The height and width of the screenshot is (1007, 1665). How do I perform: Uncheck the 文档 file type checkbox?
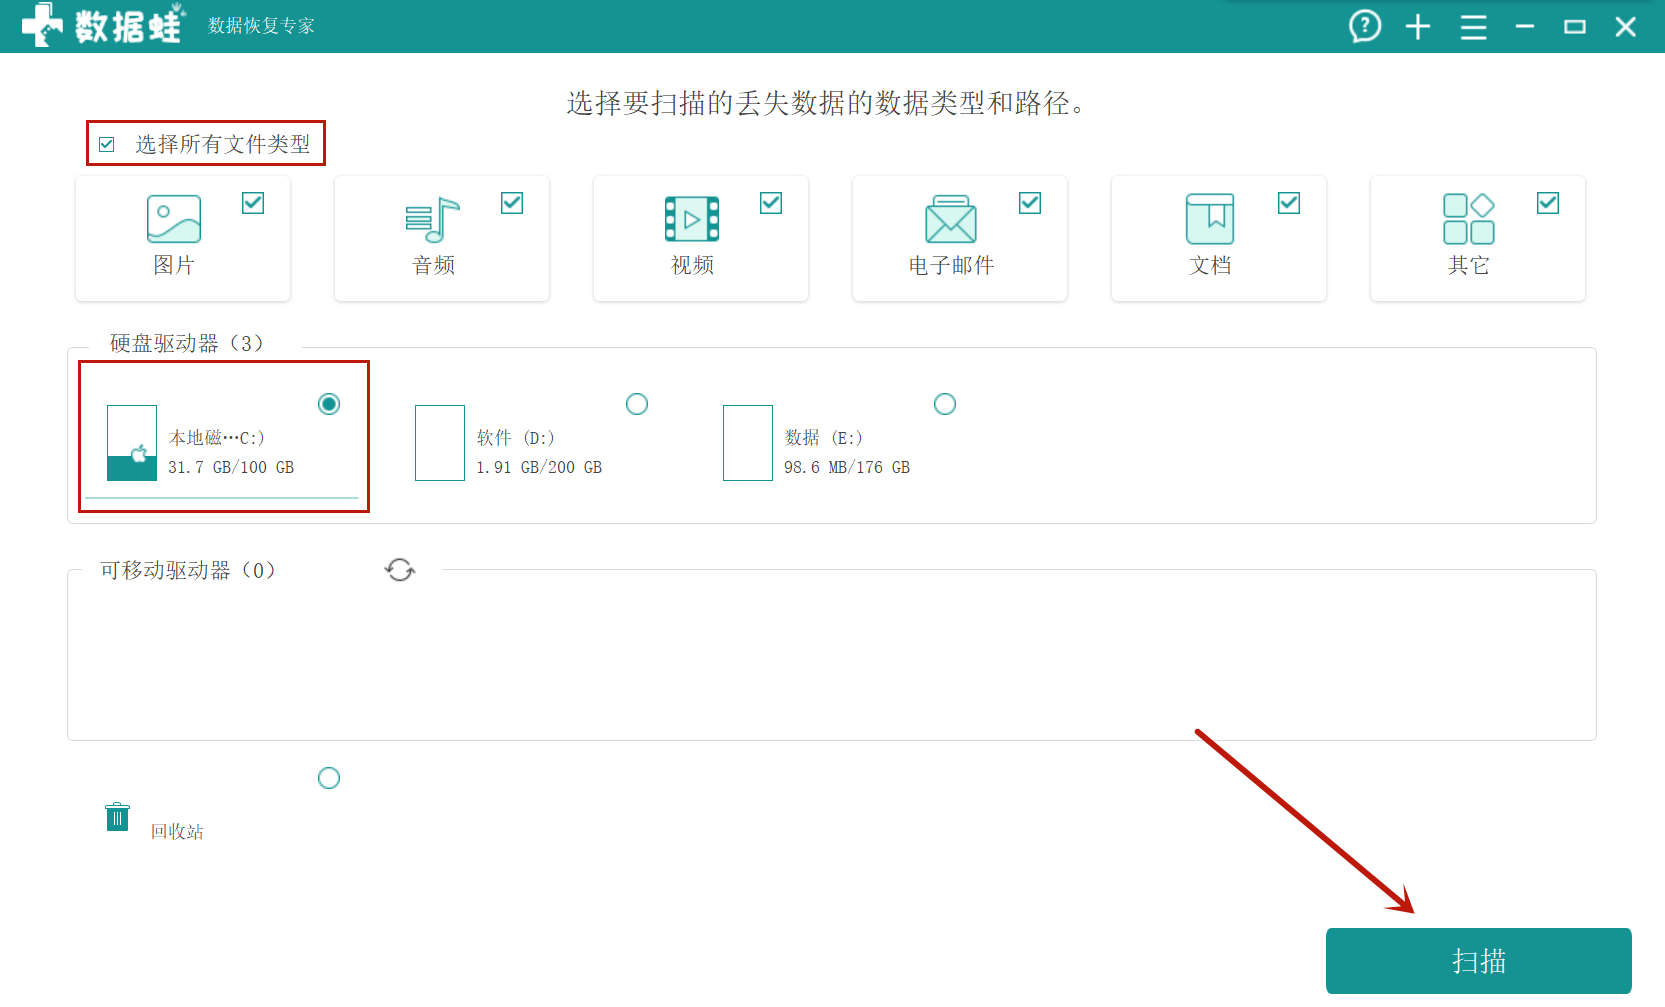1288,202
